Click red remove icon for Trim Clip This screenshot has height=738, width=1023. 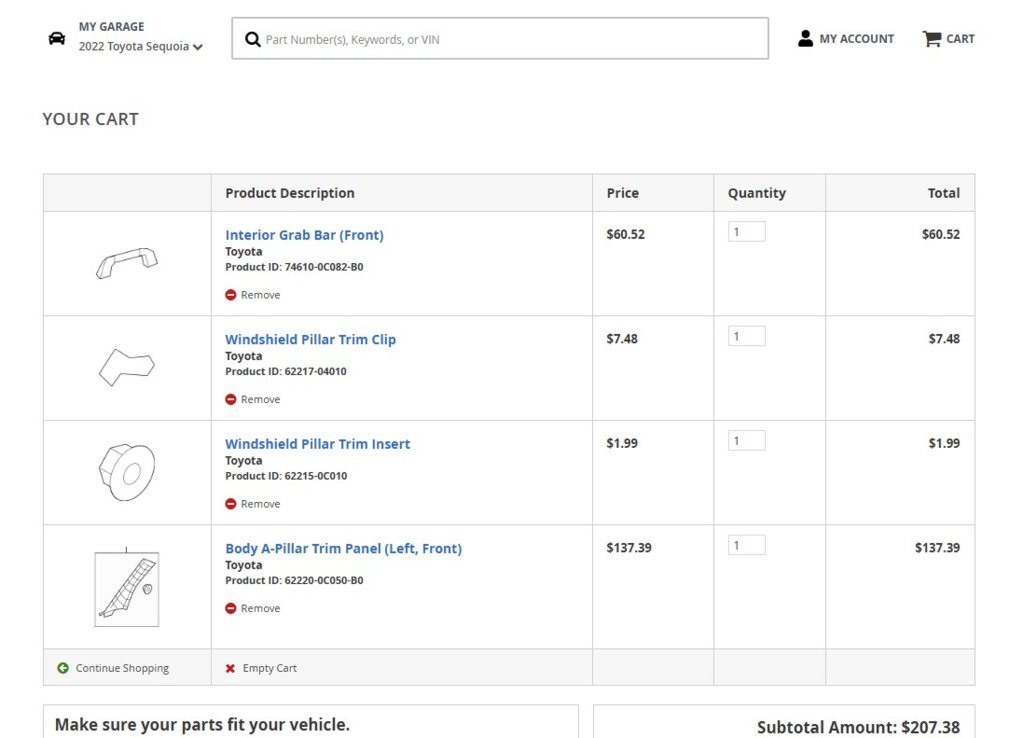coord(230,399)
